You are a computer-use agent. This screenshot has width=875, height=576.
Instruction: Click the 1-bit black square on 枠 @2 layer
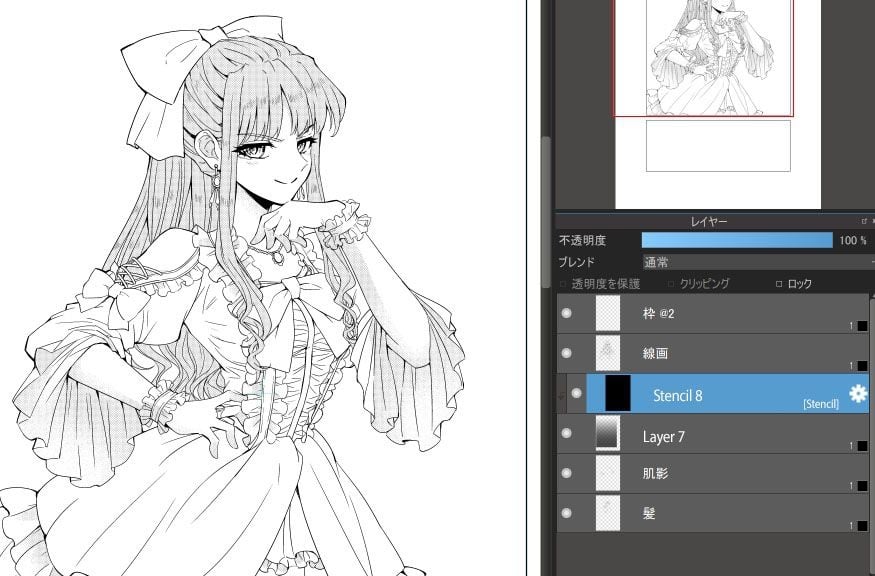862,326
